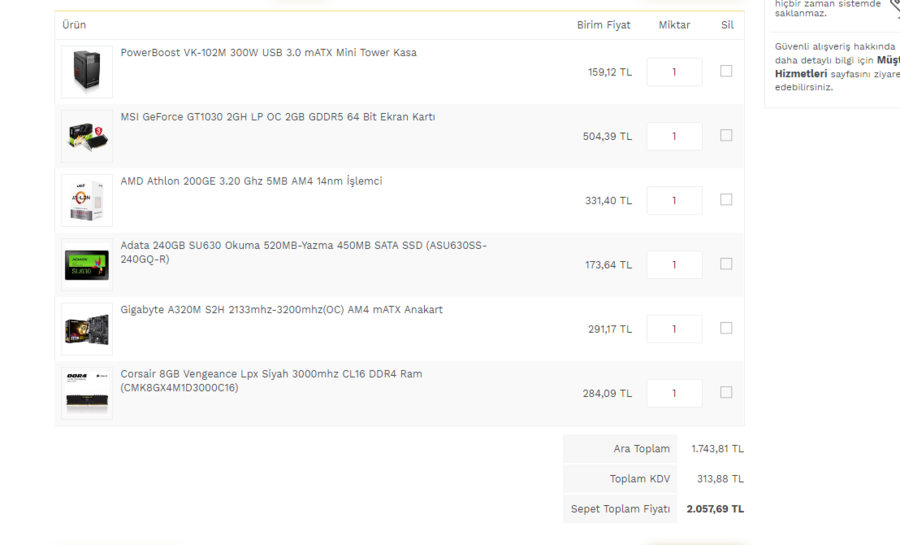Open the MSI graphics card thumbnail

(87, 136)
